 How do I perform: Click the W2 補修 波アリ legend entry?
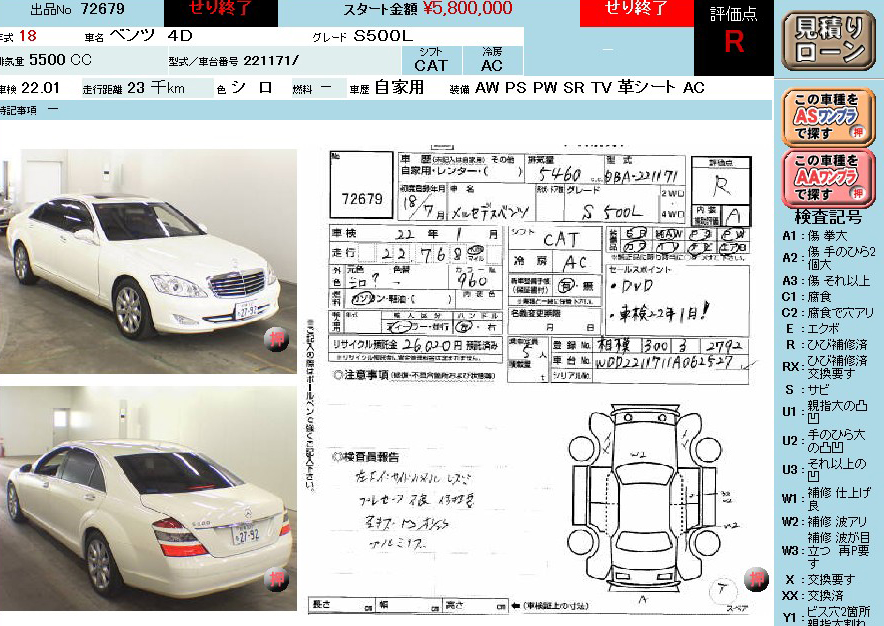pos(824,522)
